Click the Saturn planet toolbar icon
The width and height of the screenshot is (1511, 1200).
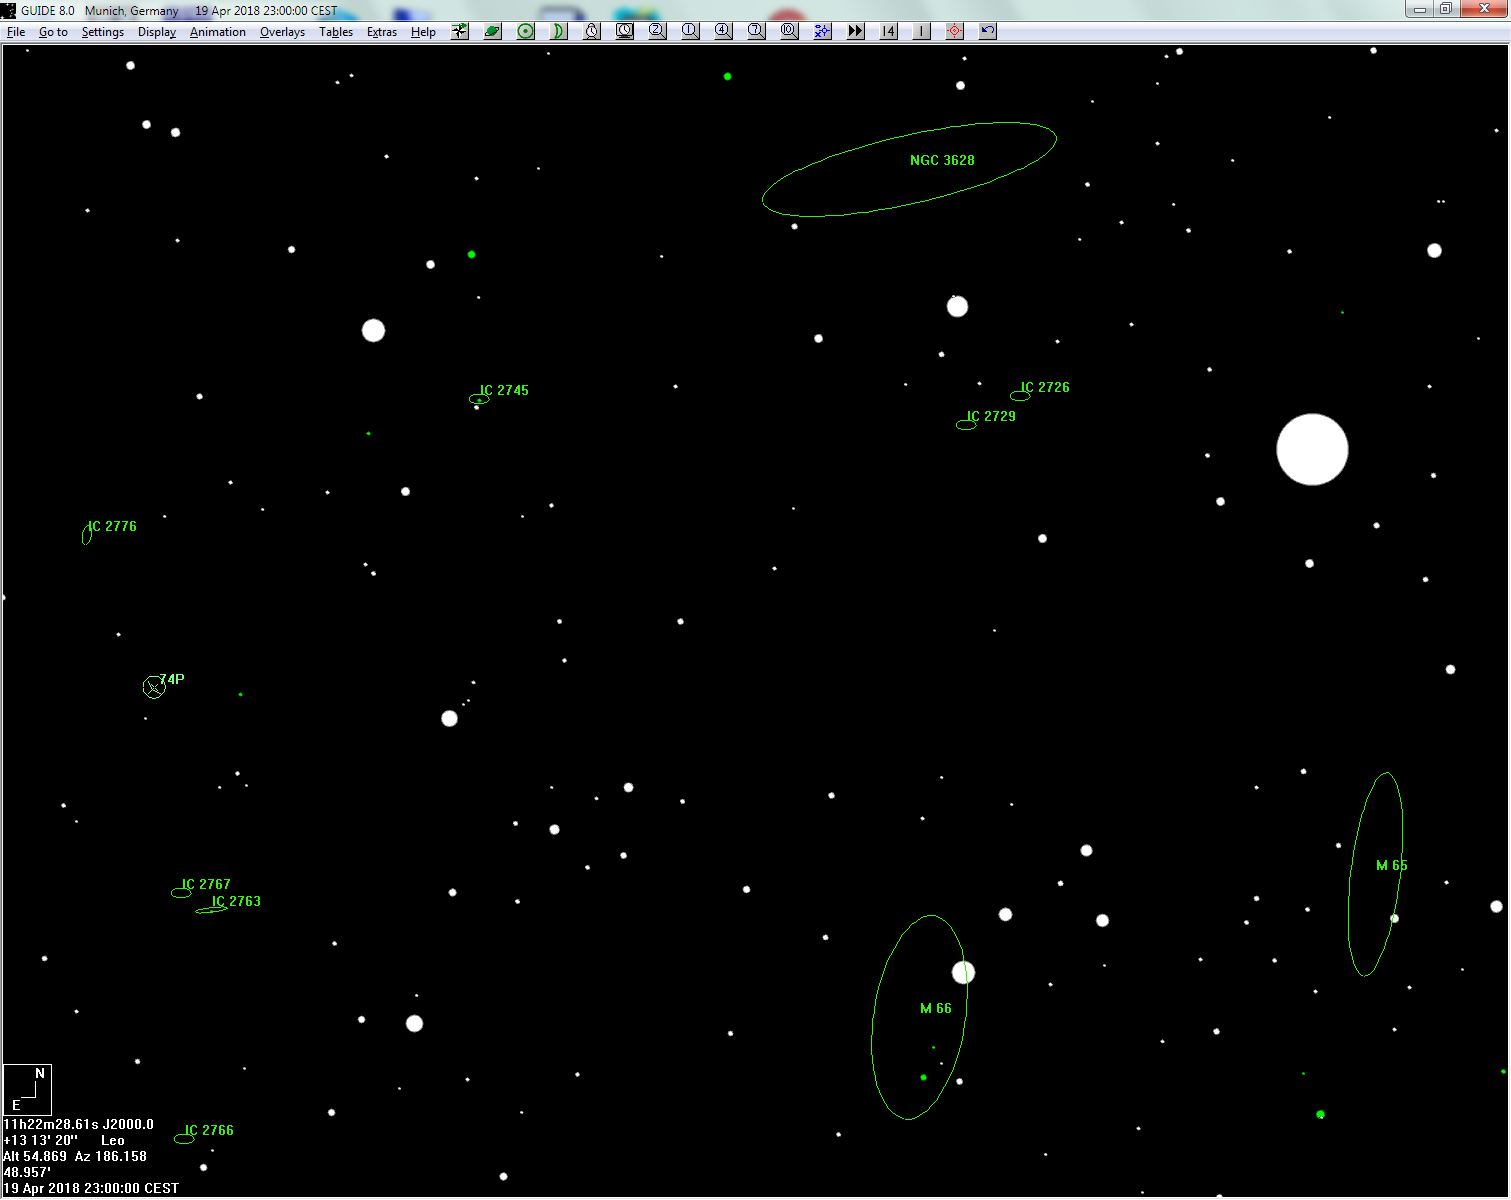[x=492, y=31]
